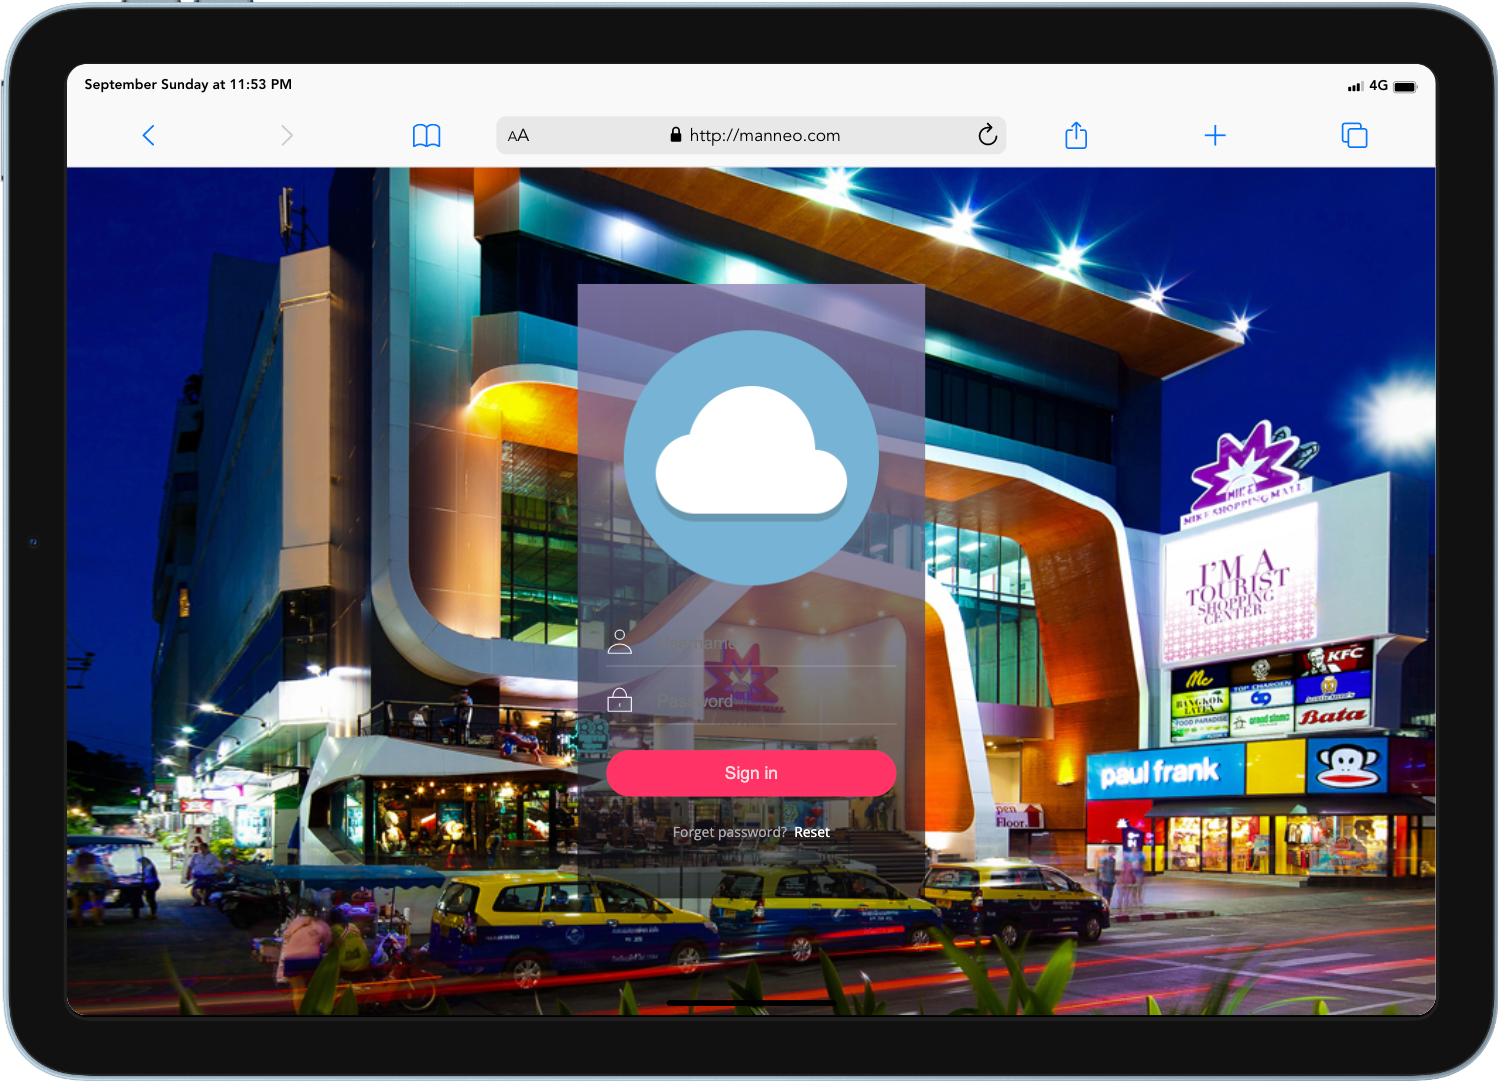This screenshot has height=1081, width=1498.
Task: Follow the Reset password link
Action: [x=812, y=832]
